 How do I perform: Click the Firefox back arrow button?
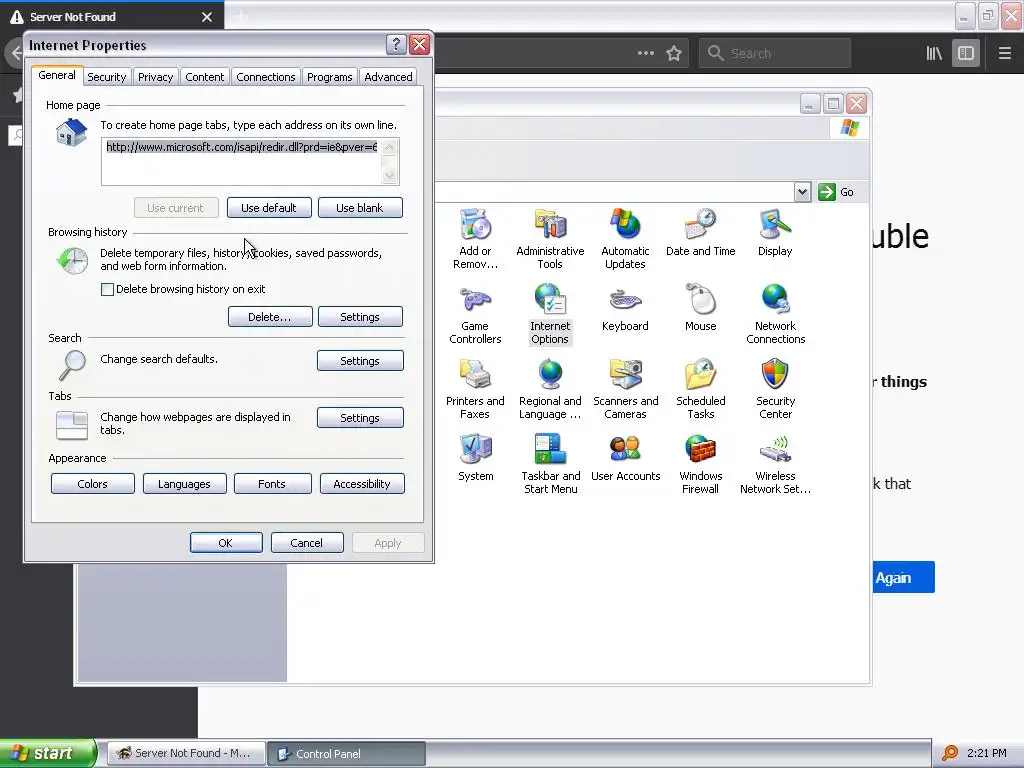(x=16, y=54)
